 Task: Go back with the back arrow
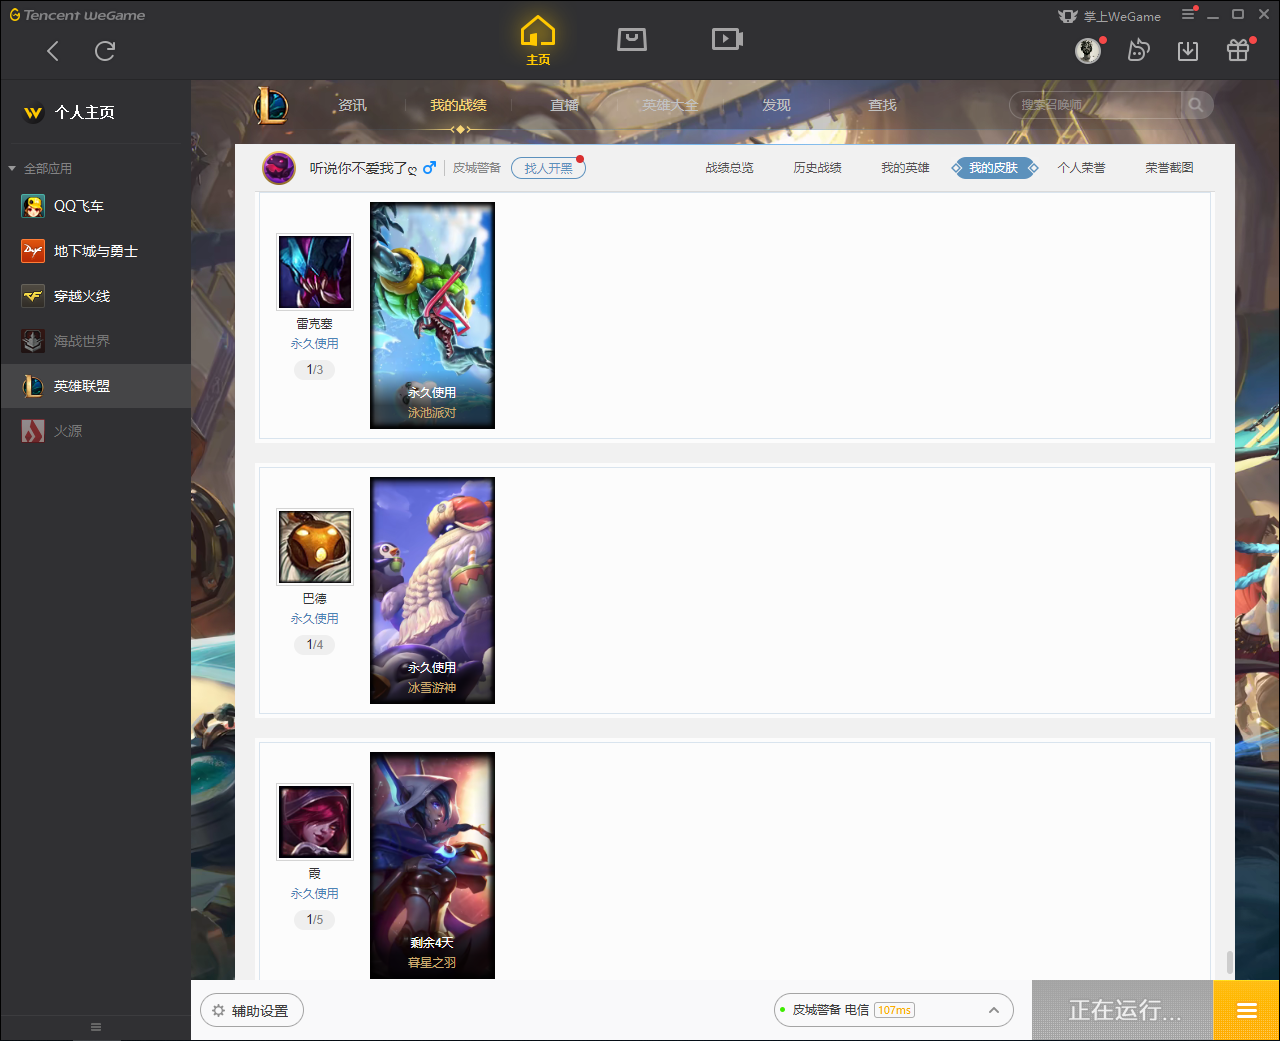53,51
